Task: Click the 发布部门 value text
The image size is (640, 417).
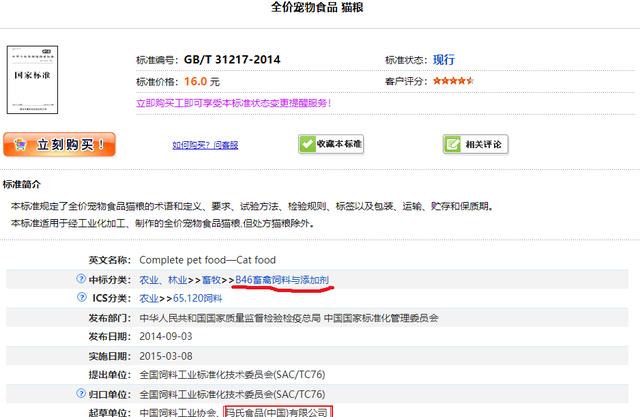Action: pos(289,318)
